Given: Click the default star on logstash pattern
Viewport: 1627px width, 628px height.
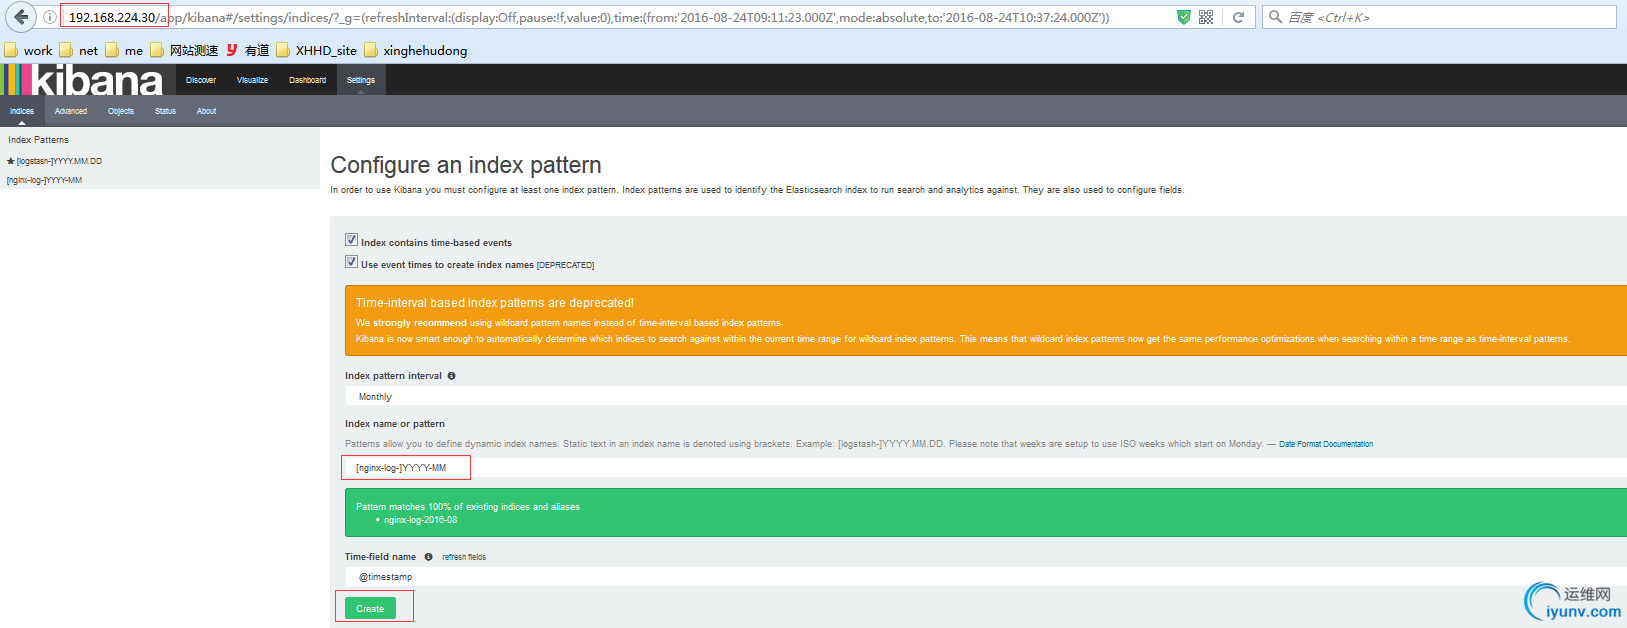Looking at the screenshot, I should pyautogui.click(x=10, y=161).
